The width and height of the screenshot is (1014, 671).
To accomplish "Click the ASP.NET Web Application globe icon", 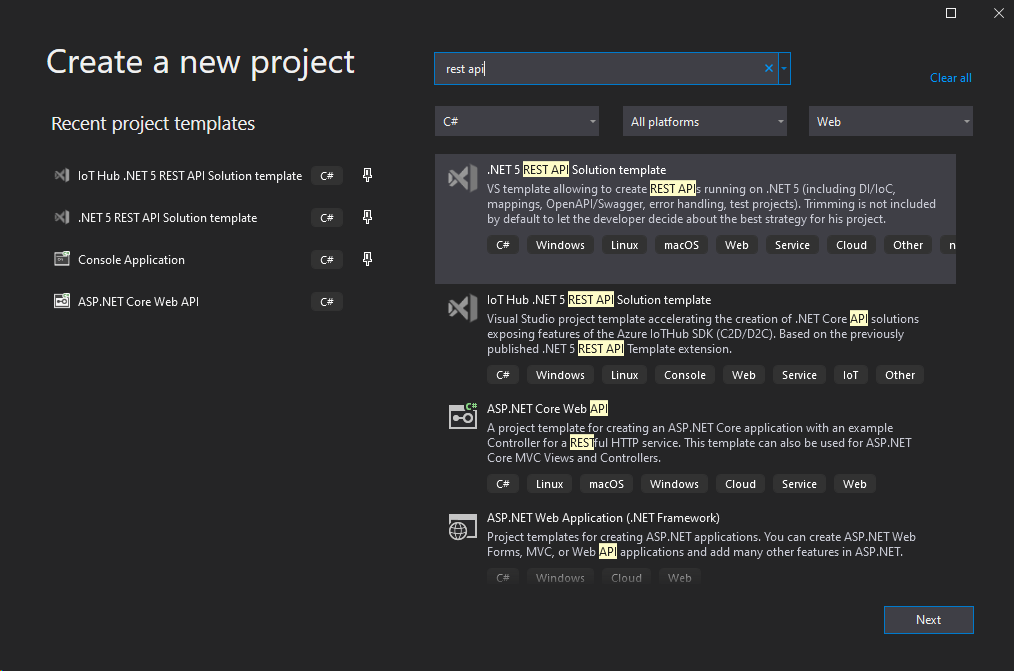I will pos(462,527).
